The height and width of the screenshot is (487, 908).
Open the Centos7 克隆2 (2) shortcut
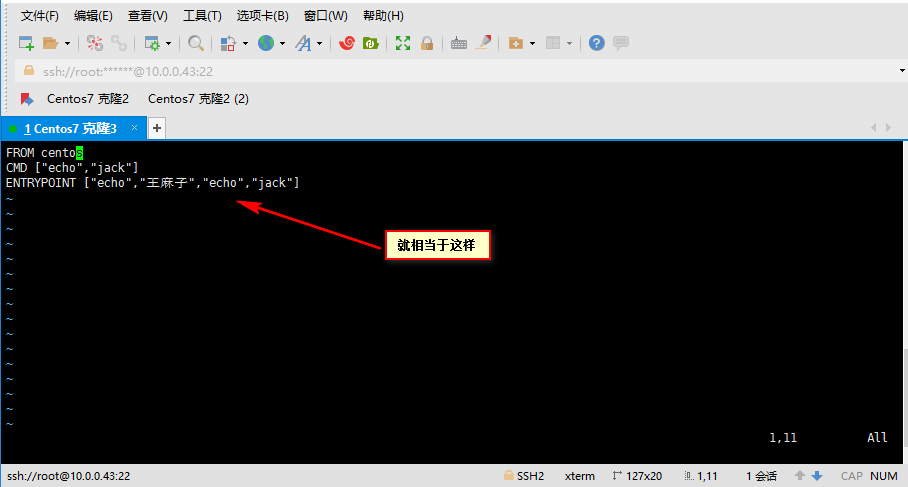[198, 99]
